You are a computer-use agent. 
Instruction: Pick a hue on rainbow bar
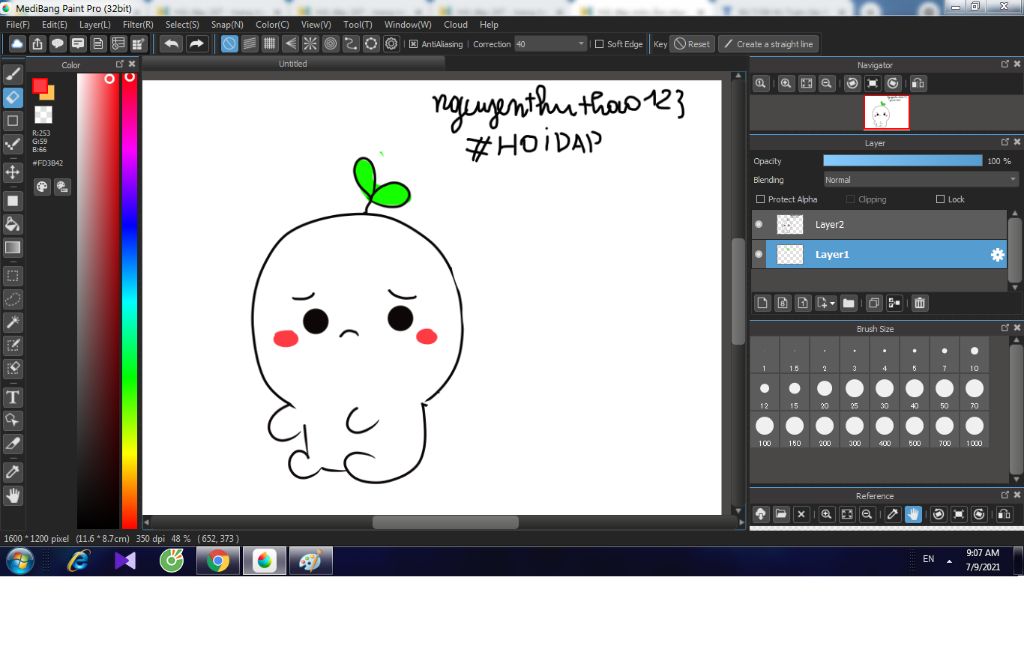tap(129, 300)
